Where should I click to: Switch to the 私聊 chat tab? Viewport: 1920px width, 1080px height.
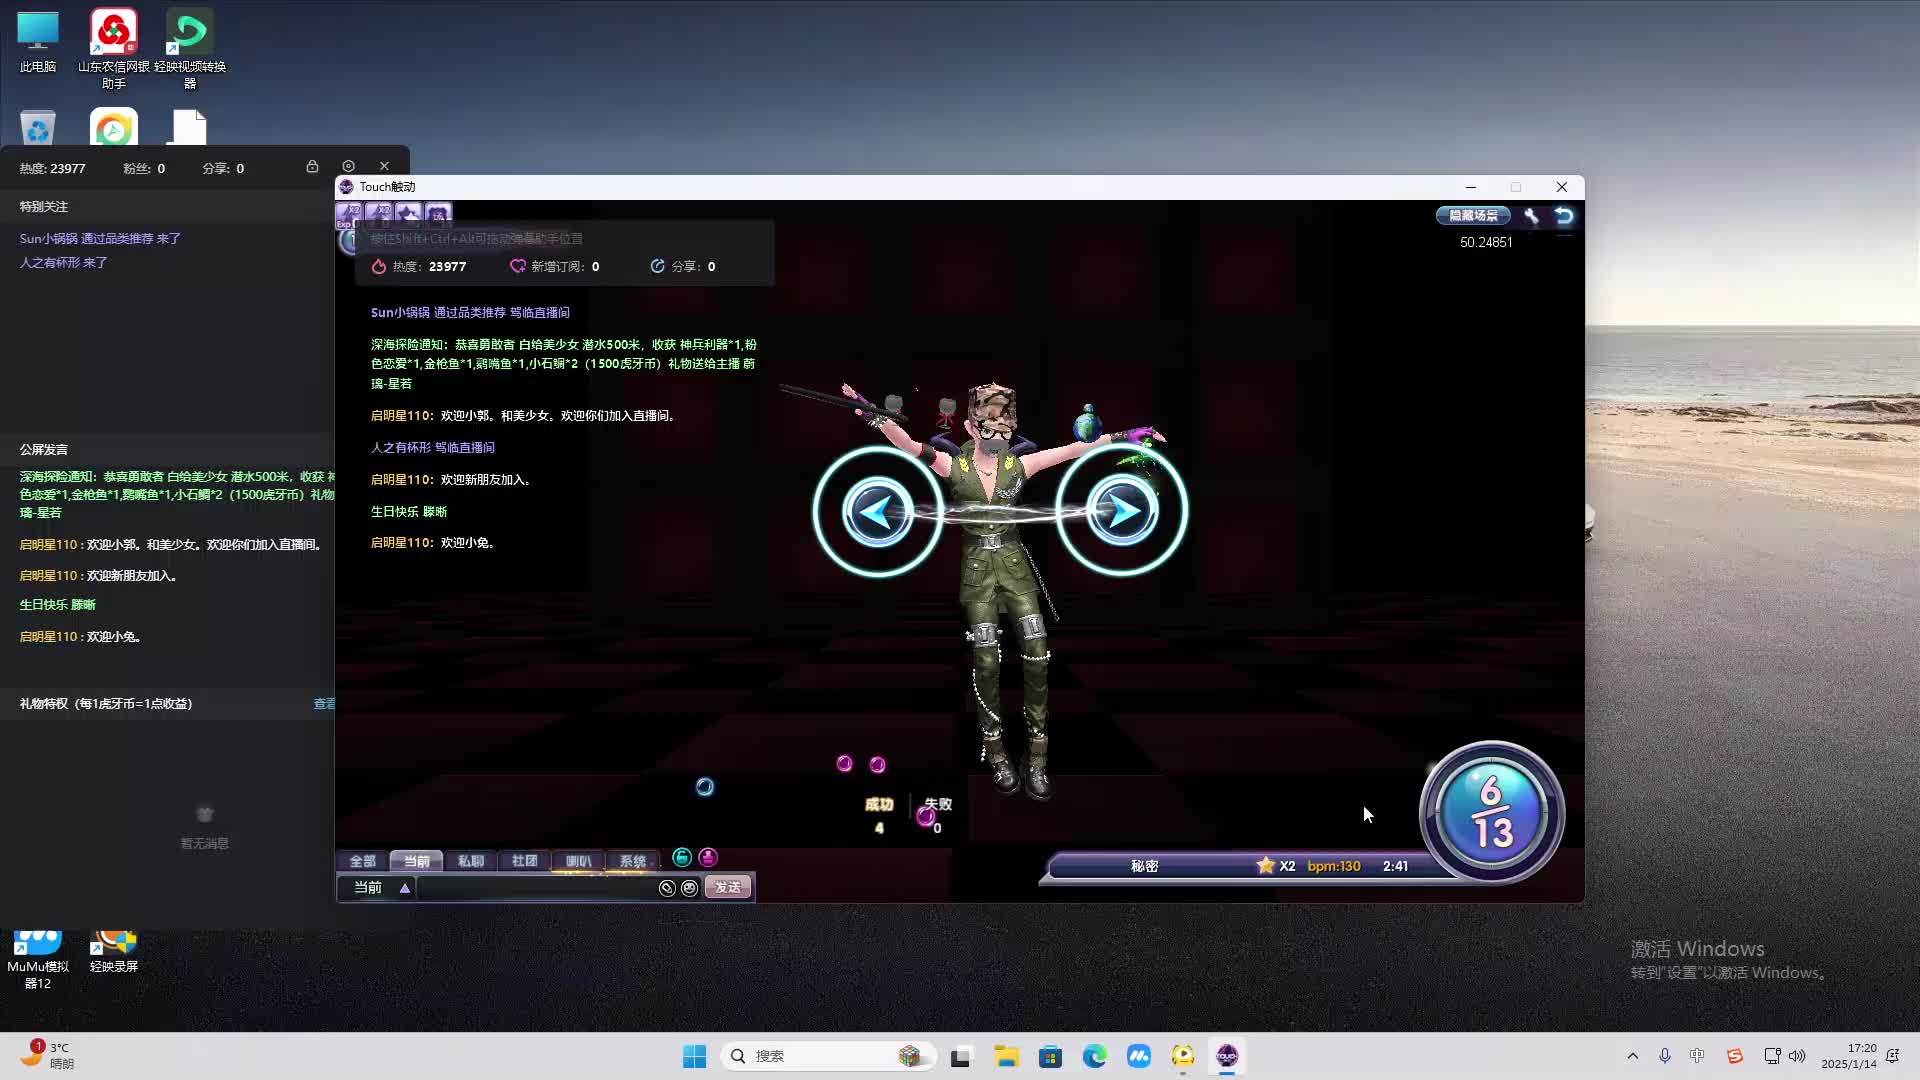[x=470, y=861]
